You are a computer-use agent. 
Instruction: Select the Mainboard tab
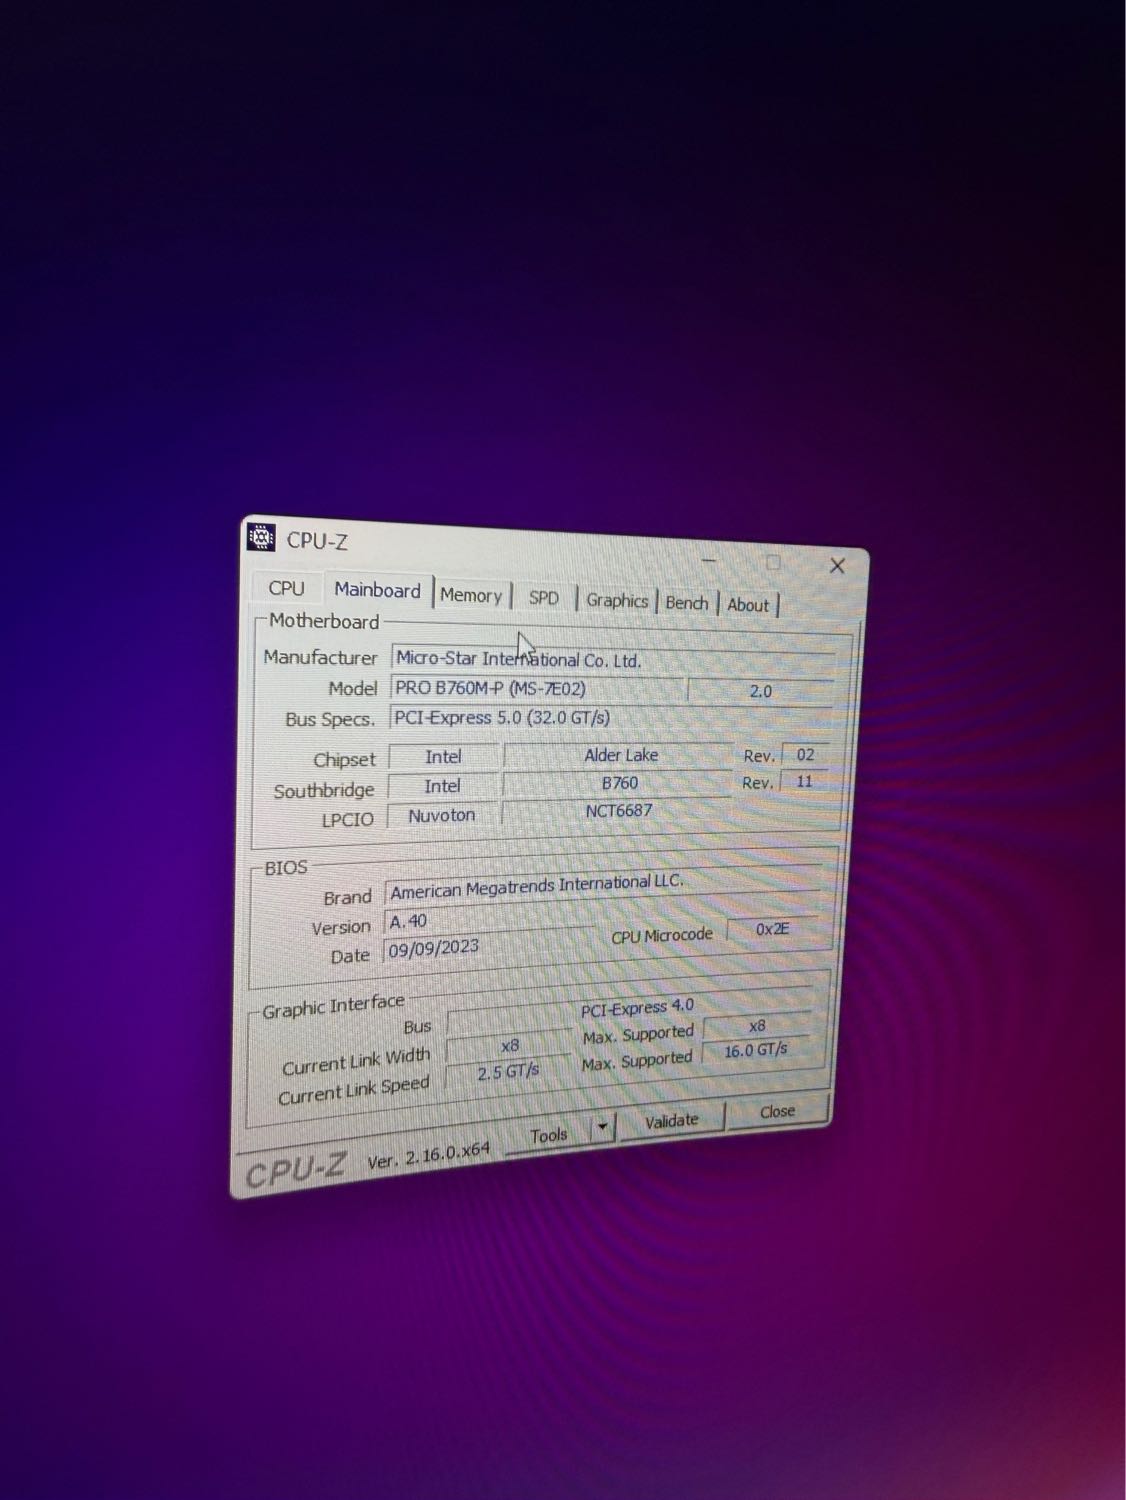click(x=377, y=590)
